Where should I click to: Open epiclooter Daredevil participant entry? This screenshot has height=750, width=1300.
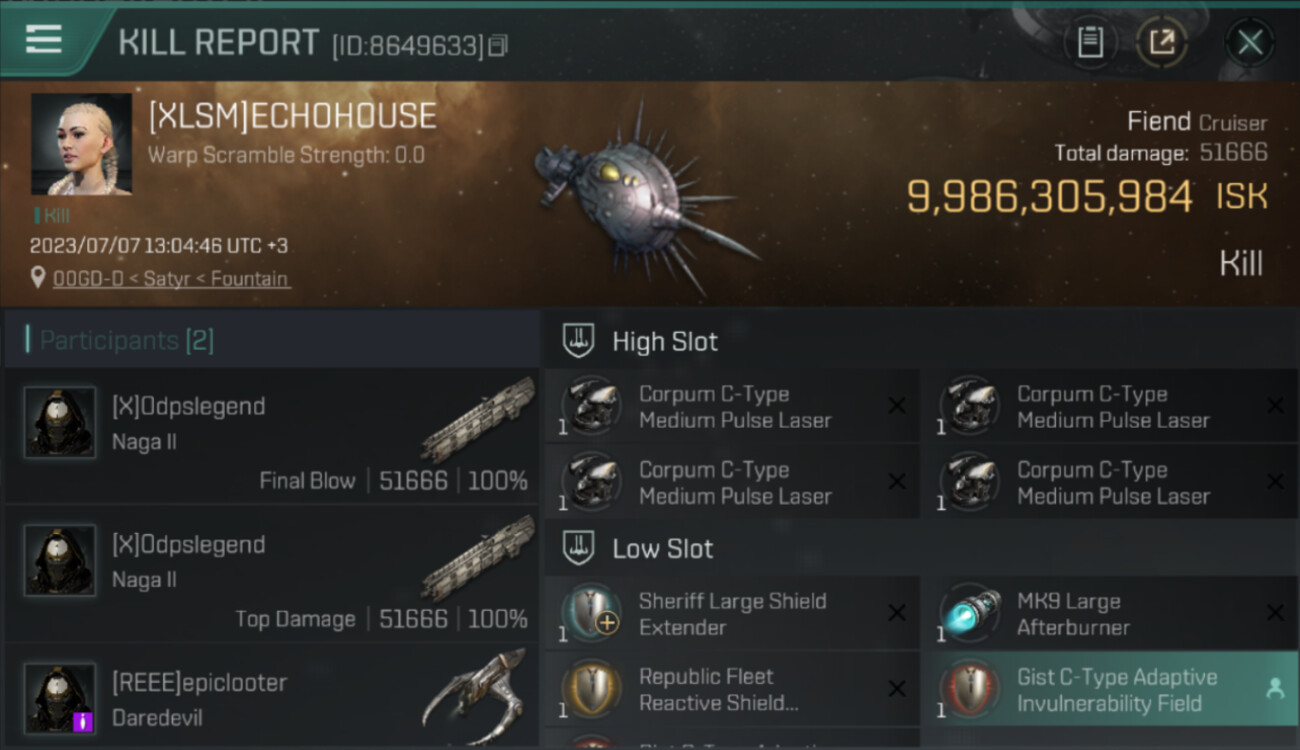[272, 700]
